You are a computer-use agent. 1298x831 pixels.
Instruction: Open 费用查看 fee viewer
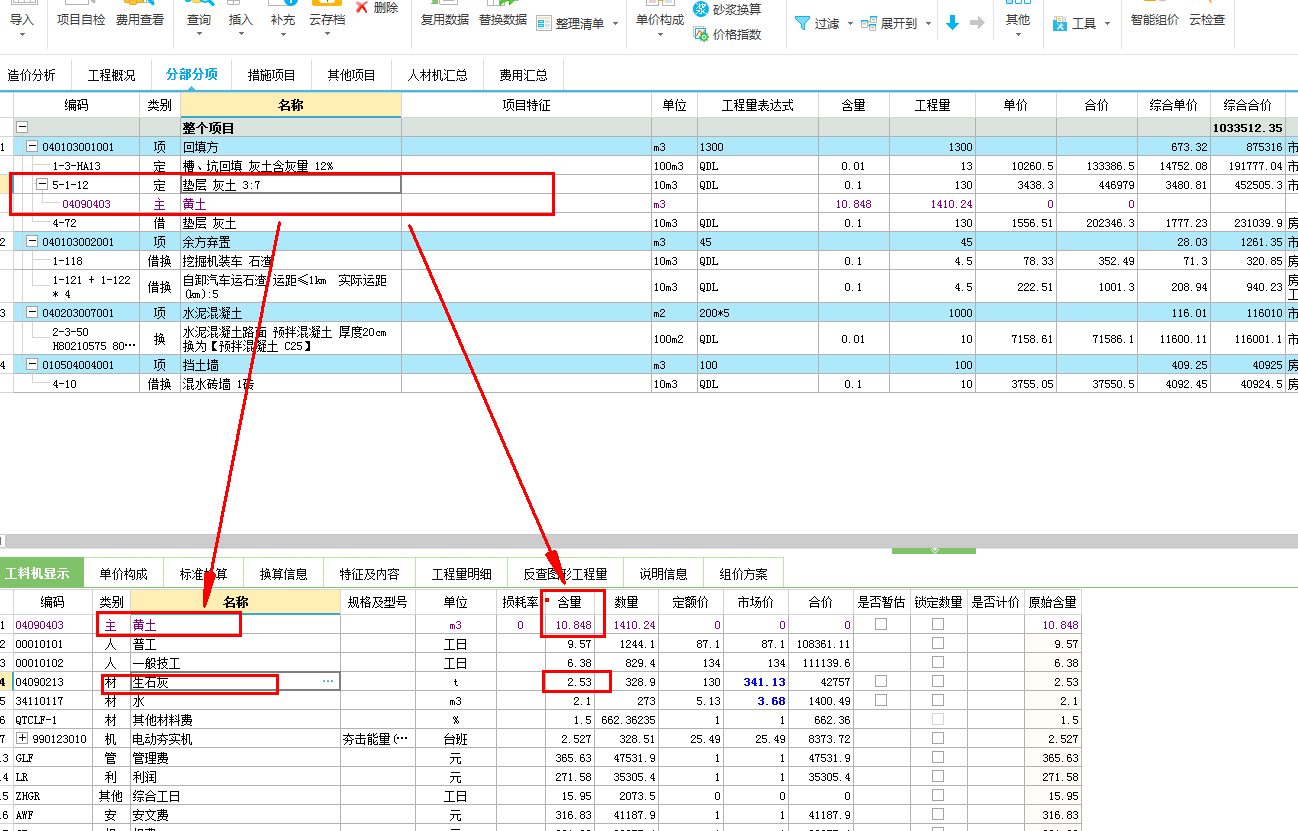[140, 19]
